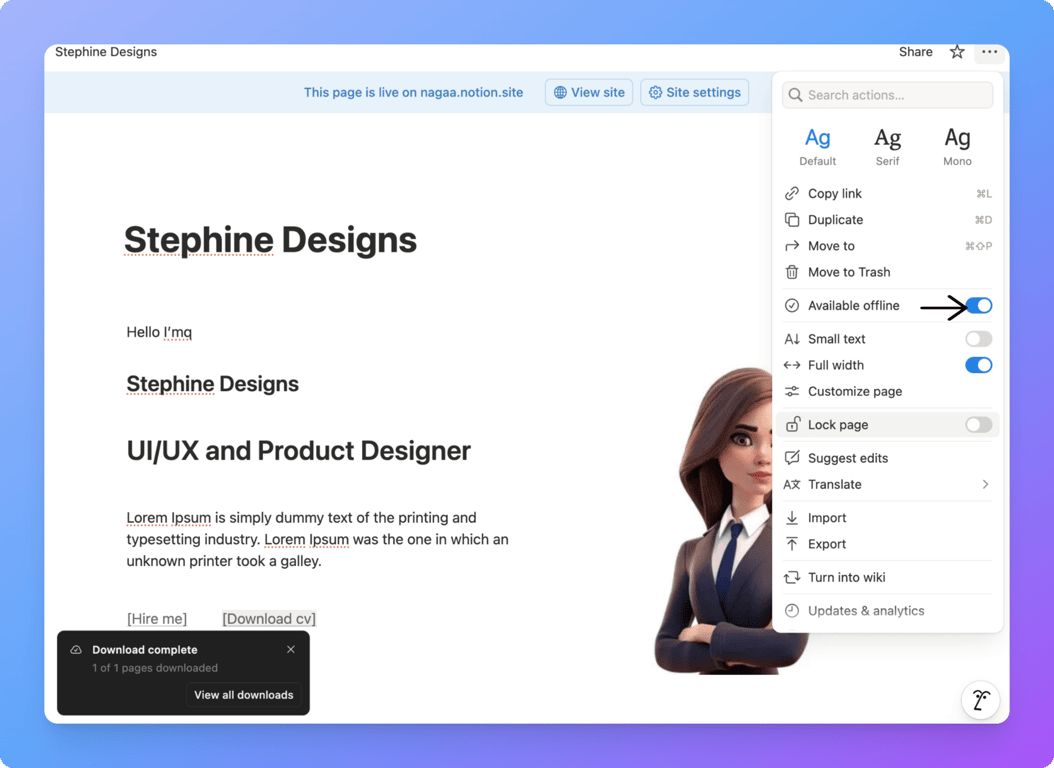Select Customize page in the menu
The height and width of the screenshot is (768, 1054).
coord(853,391)
